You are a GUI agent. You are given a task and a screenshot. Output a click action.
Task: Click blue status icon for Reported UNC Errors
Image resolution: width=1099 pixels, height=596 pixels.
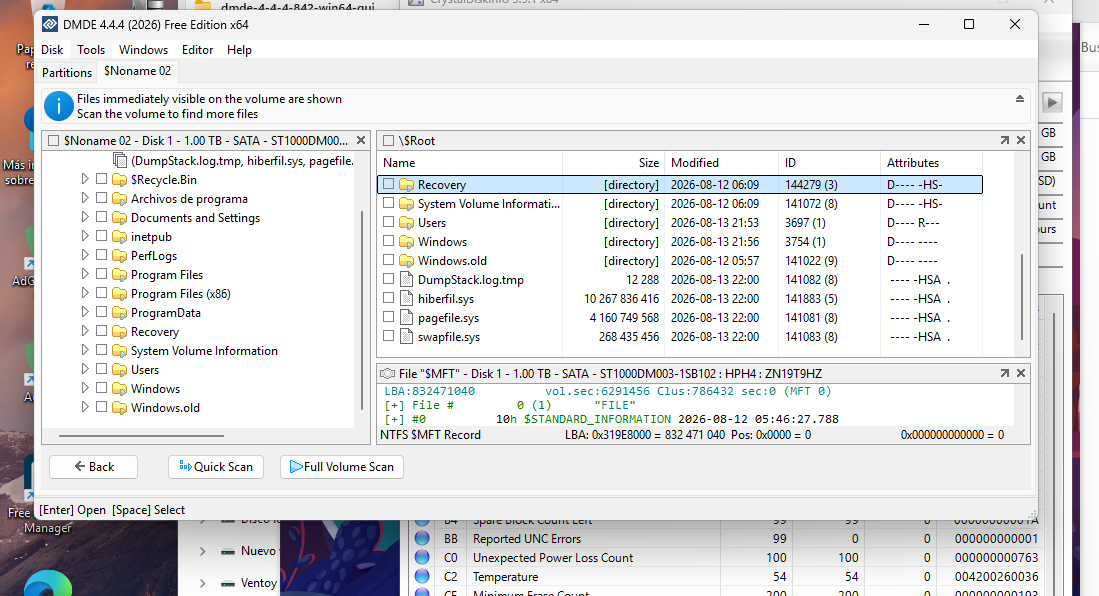(422, 539)
